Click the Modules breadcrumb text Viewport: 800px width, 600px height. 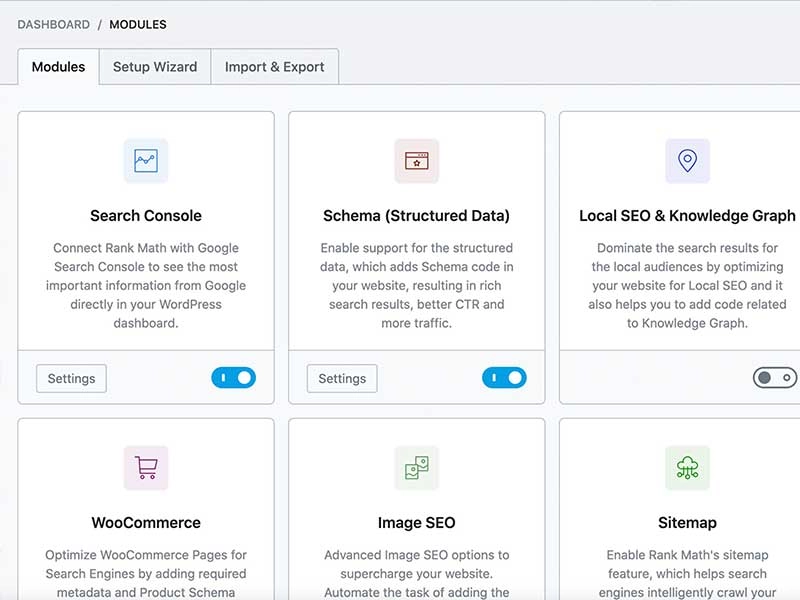(x=138, y=24)
